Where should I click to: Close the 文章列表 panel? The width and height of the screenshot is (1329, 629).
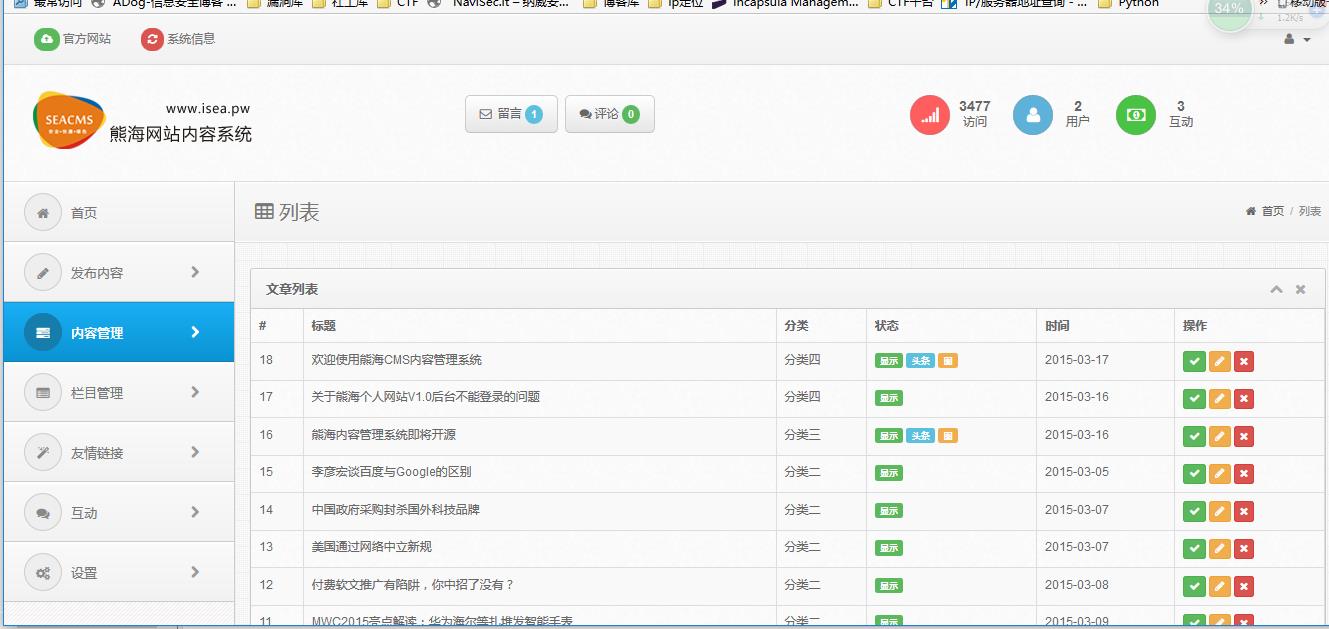click(x=1301, y=289)
